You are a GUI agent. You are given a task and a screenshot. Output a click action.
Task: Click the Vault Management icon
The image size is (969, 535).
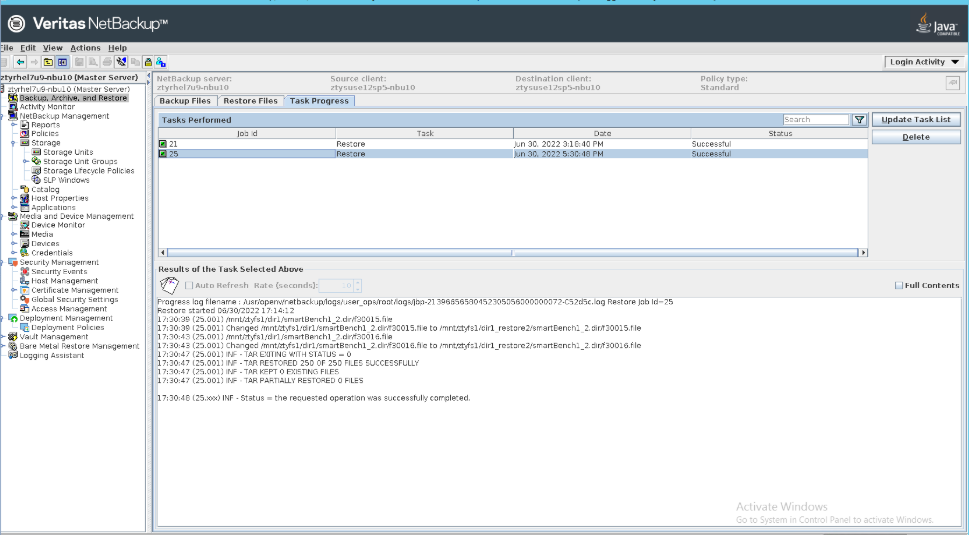[x=13, y=337]
